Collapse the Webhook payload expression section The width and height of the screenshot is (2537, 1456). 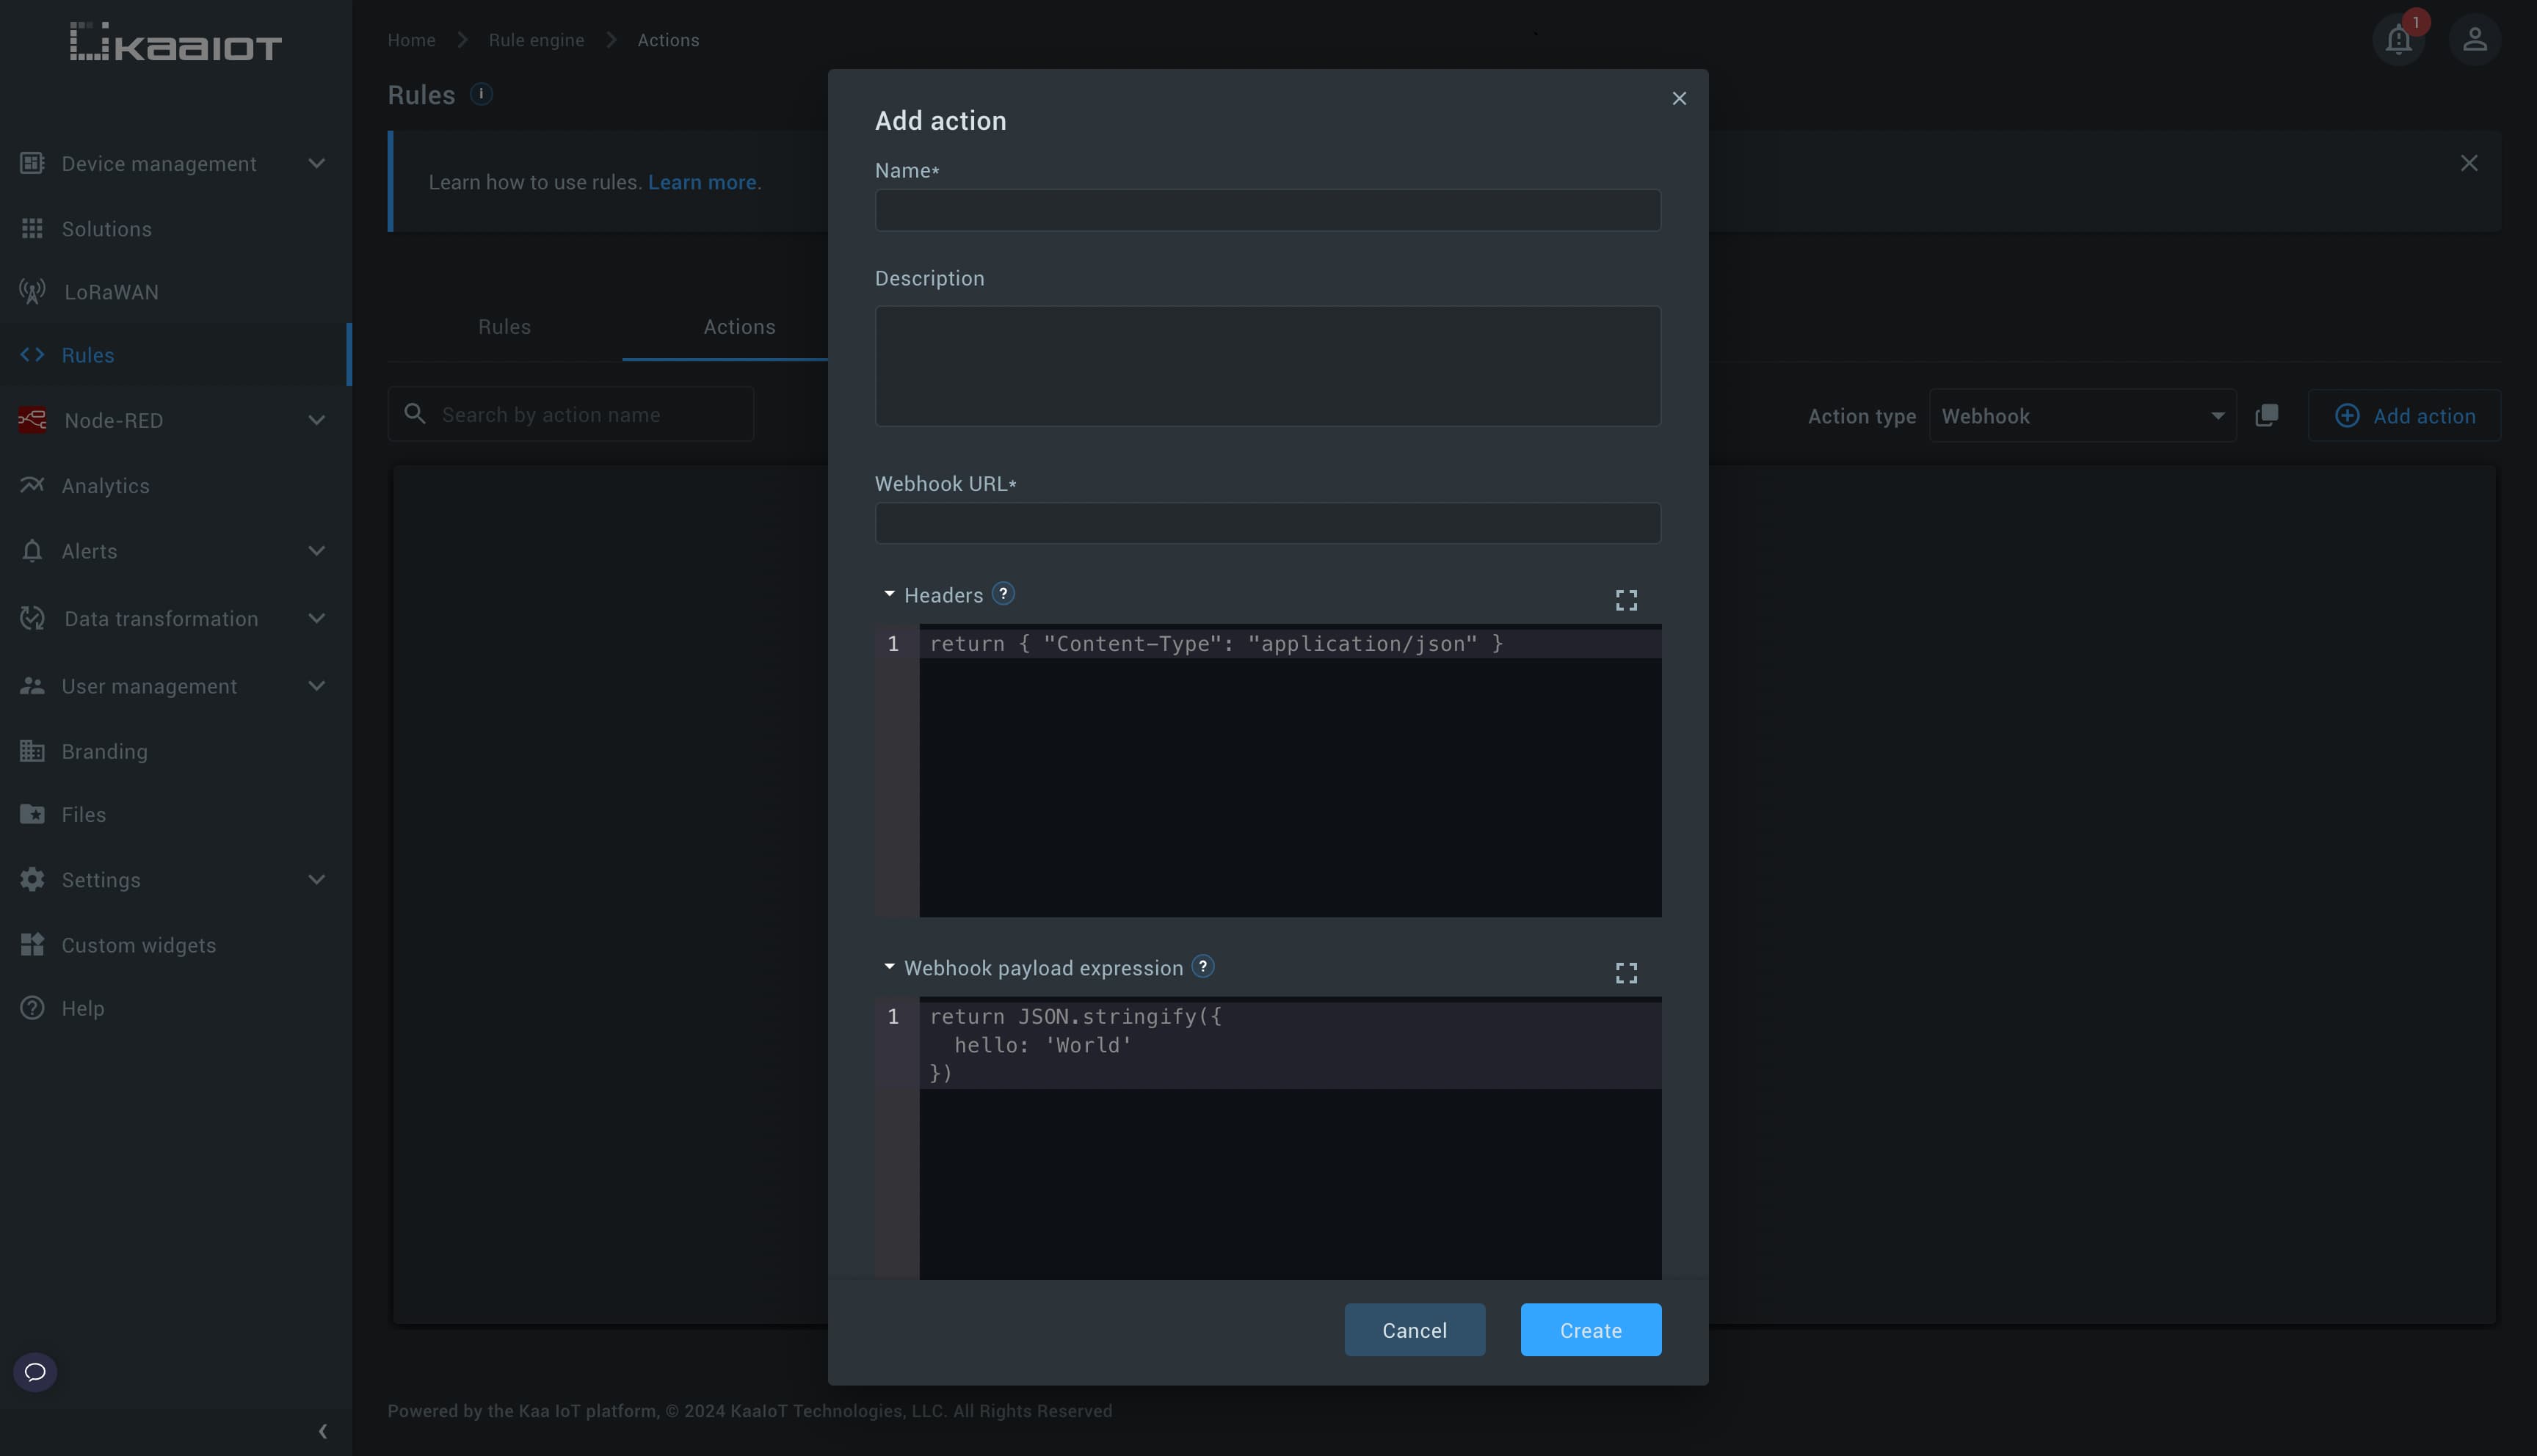tap(889, 967)
